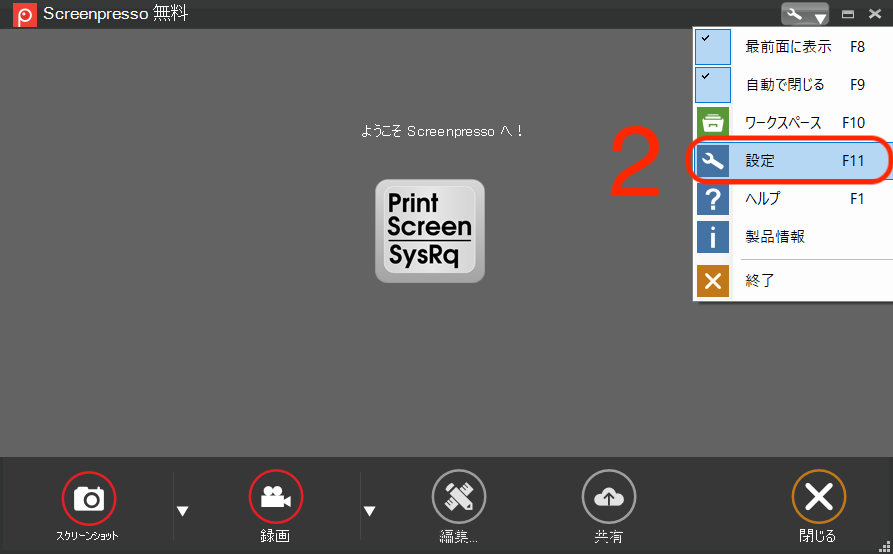
Task: Click the orange X icon for 終了
Action: pos(712,281)
